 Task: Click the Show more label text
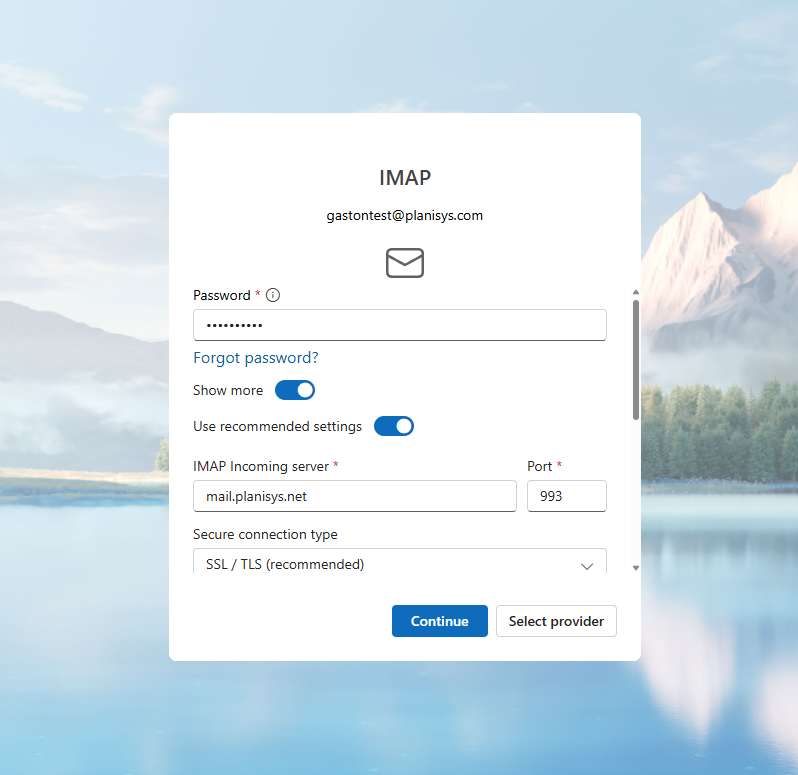tap(228, 390)
